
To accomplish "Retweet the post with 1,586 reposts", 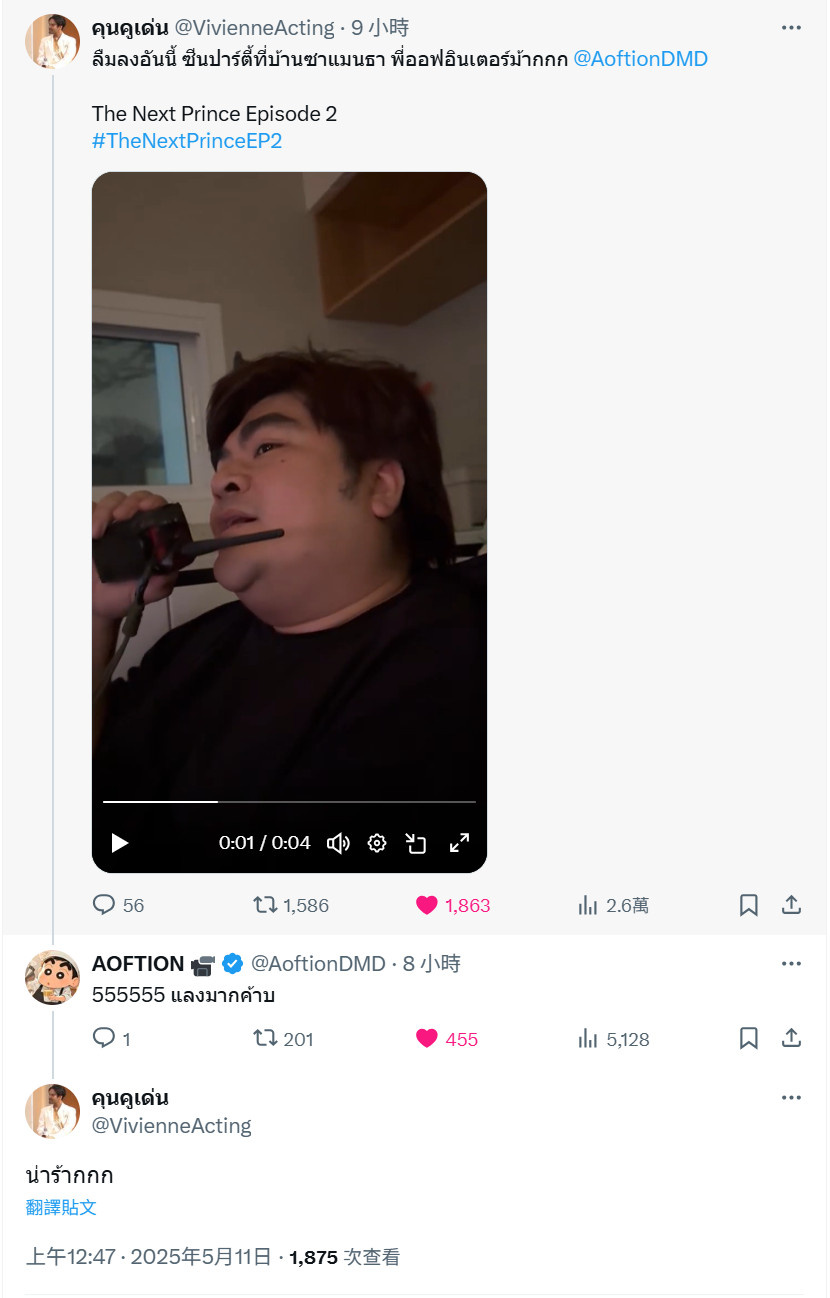I will click(290, 905).
